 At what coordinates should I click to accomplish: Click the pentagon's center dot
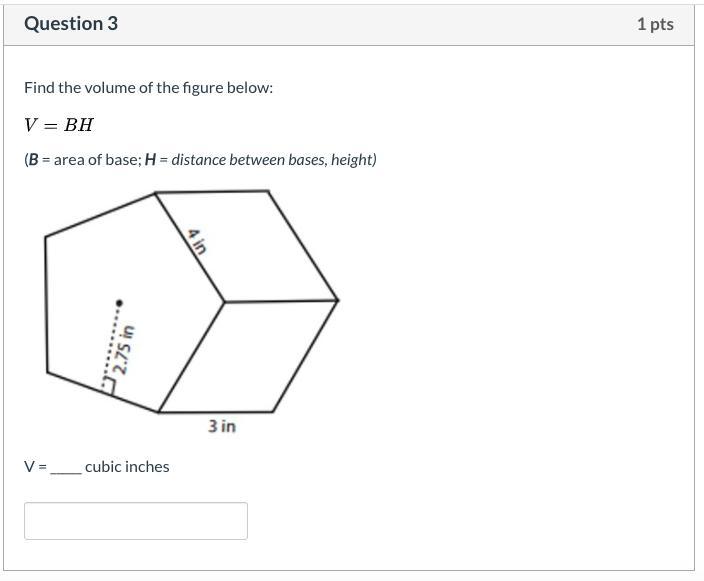[119, 302]
